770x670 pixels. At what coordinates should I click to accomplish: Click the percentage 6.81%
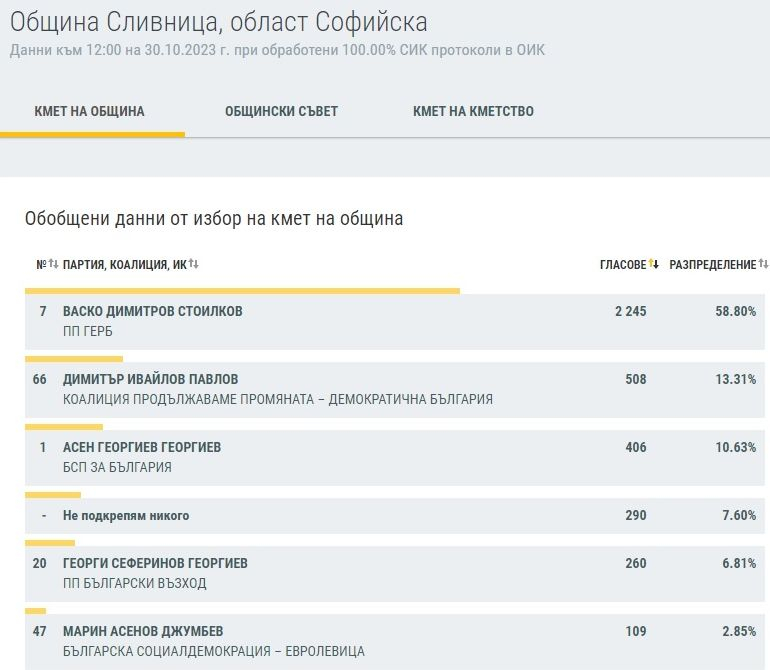(x=739, y=563)
